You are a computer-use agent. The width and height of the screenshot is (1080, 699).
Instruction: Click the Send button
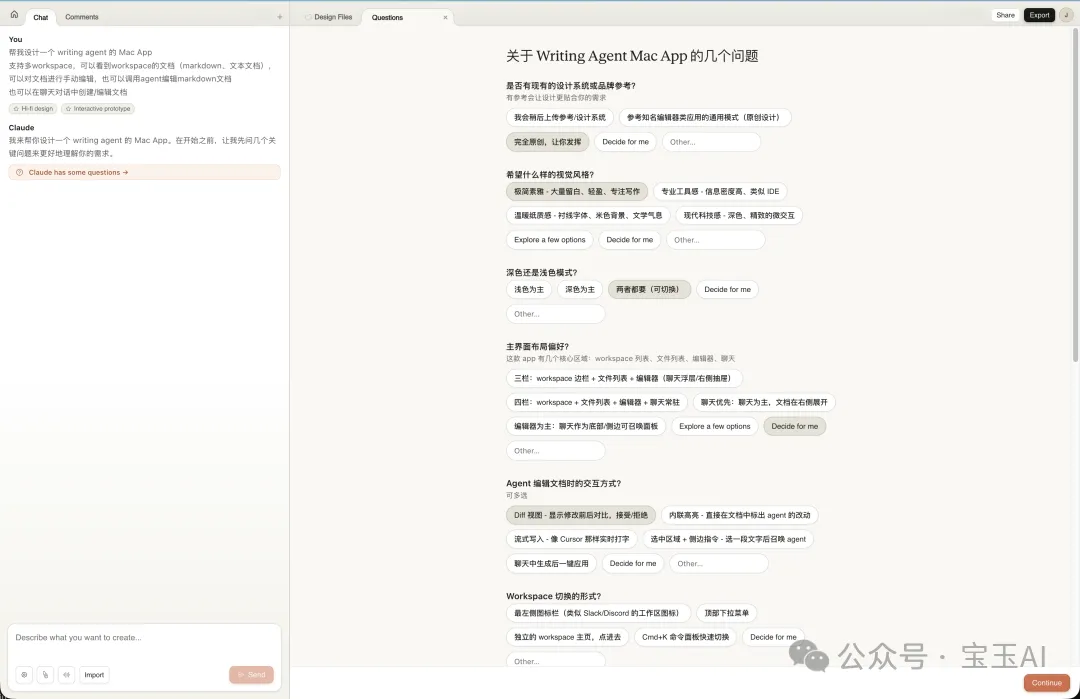(x=251, y=675)
